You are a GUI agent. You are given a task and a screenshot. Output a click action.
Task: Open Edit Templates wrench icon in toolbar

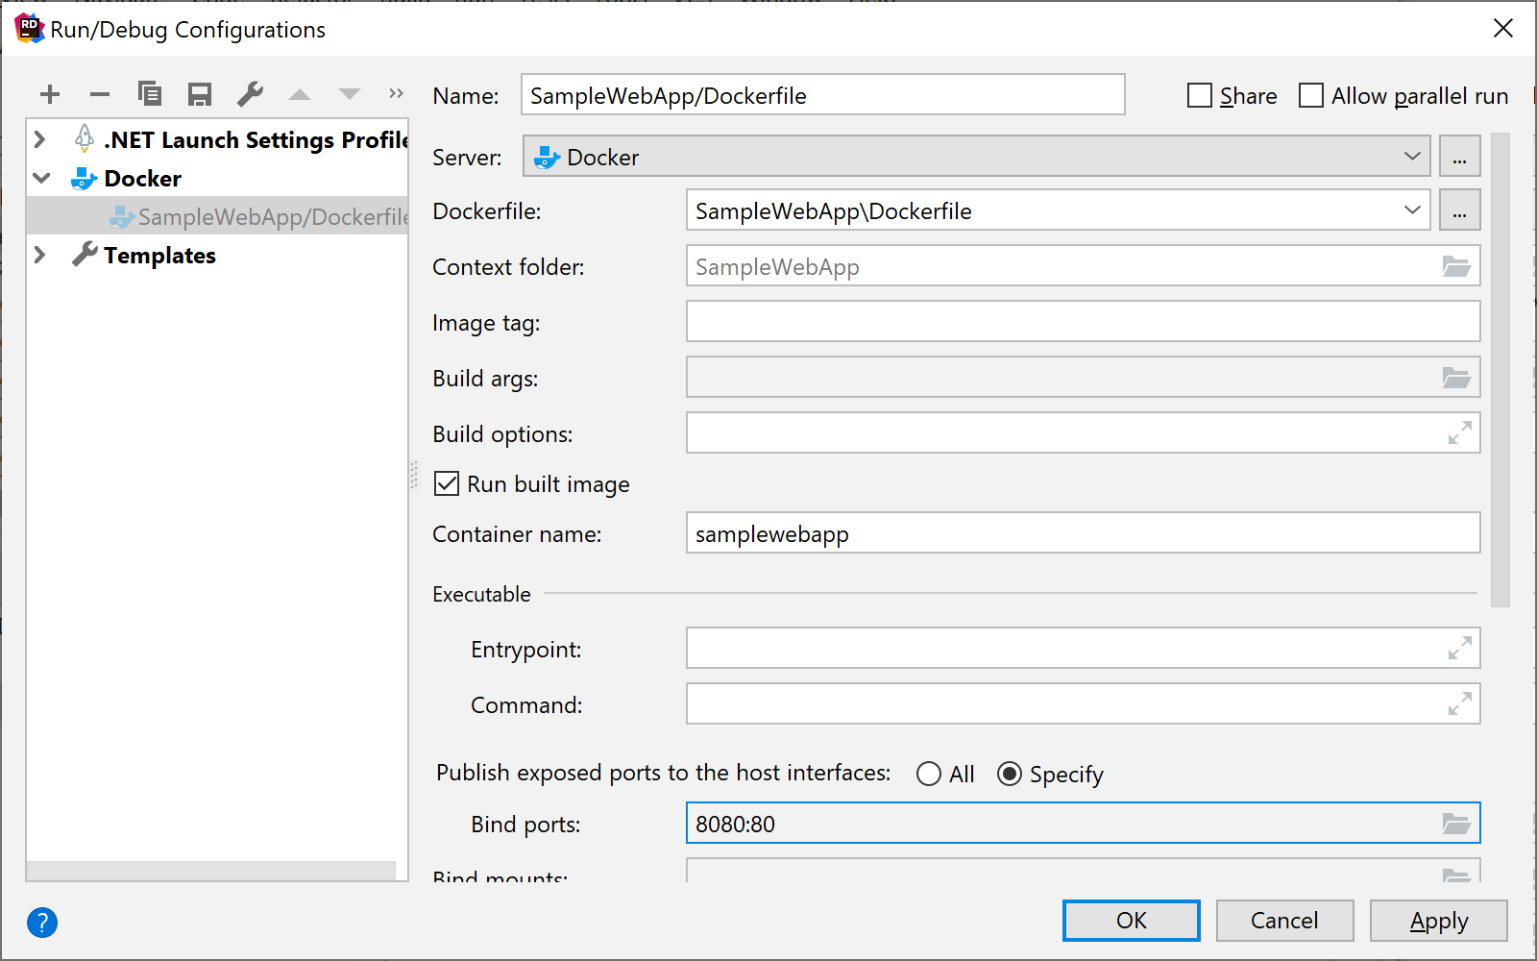tap(250, 94)
